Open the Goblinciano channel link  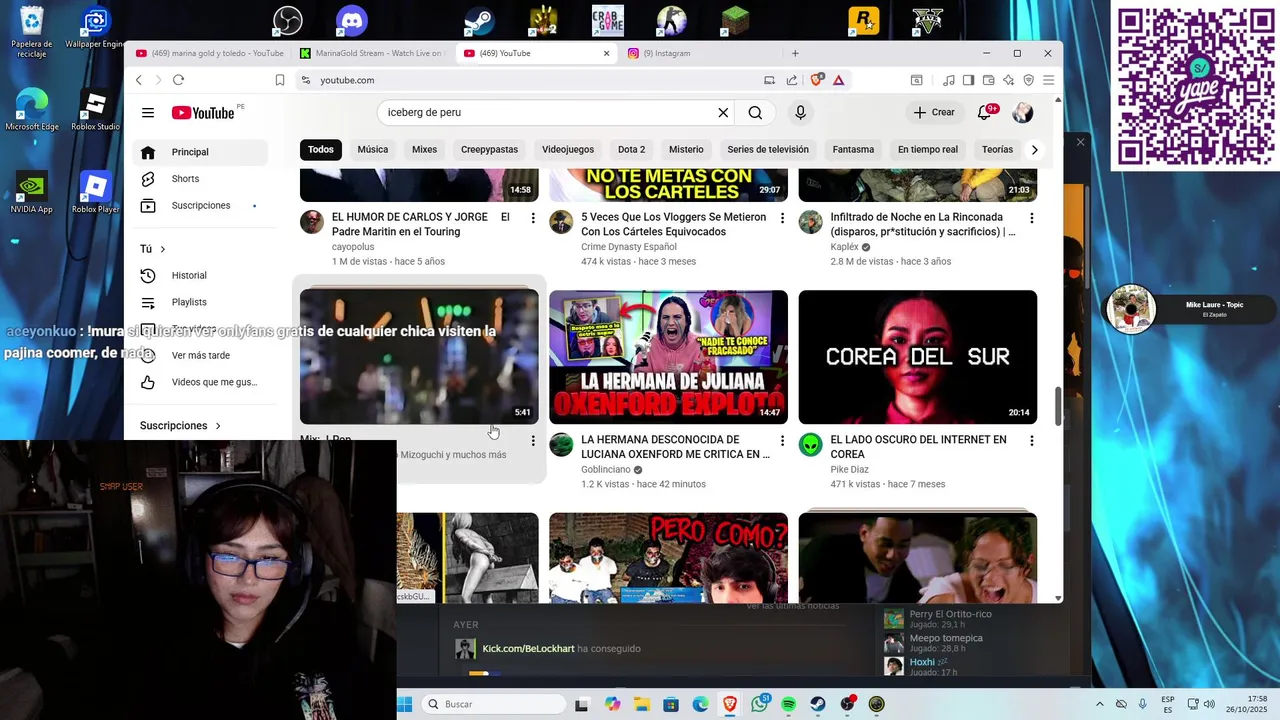click(606, 469)
